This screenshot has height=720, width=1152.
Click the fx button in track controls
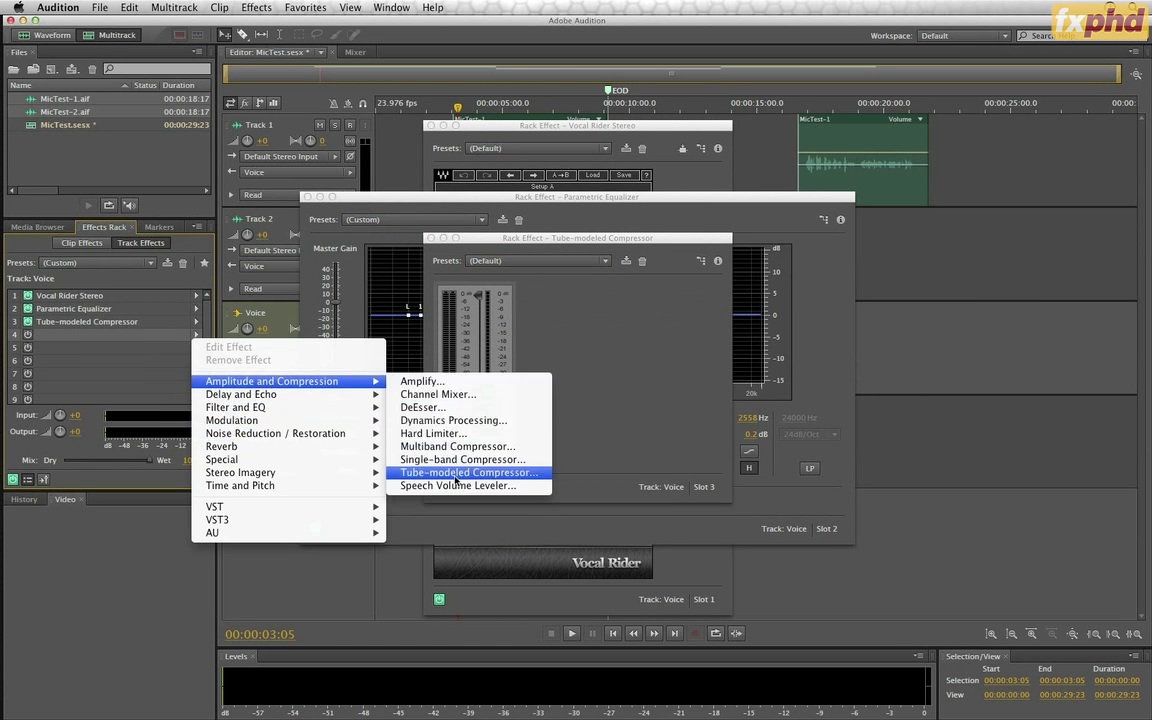244,103
